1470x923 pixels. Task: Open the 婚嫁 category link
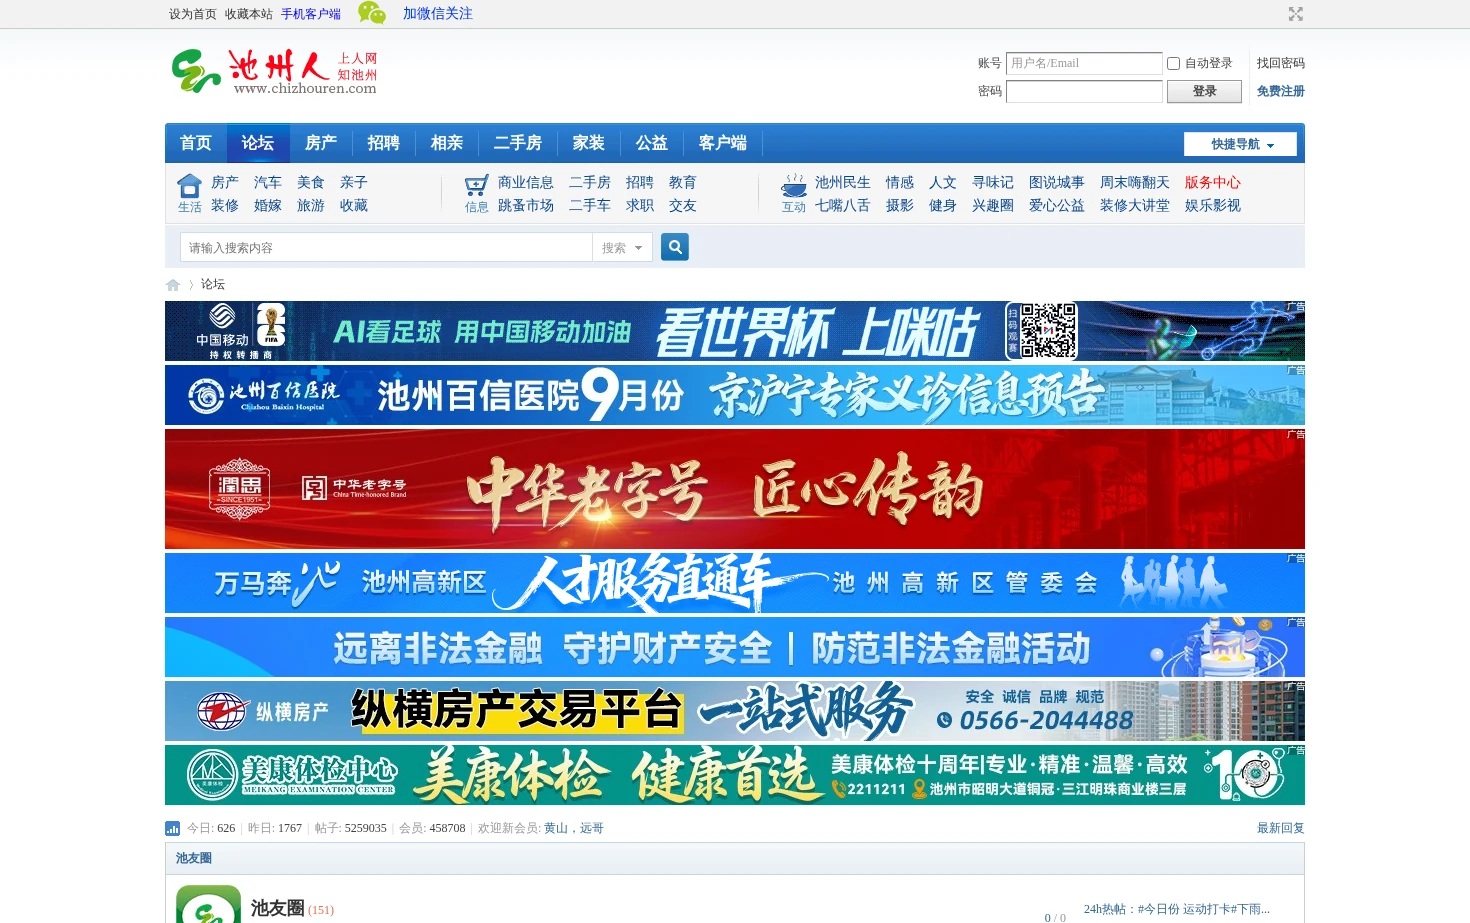point(268,205)
